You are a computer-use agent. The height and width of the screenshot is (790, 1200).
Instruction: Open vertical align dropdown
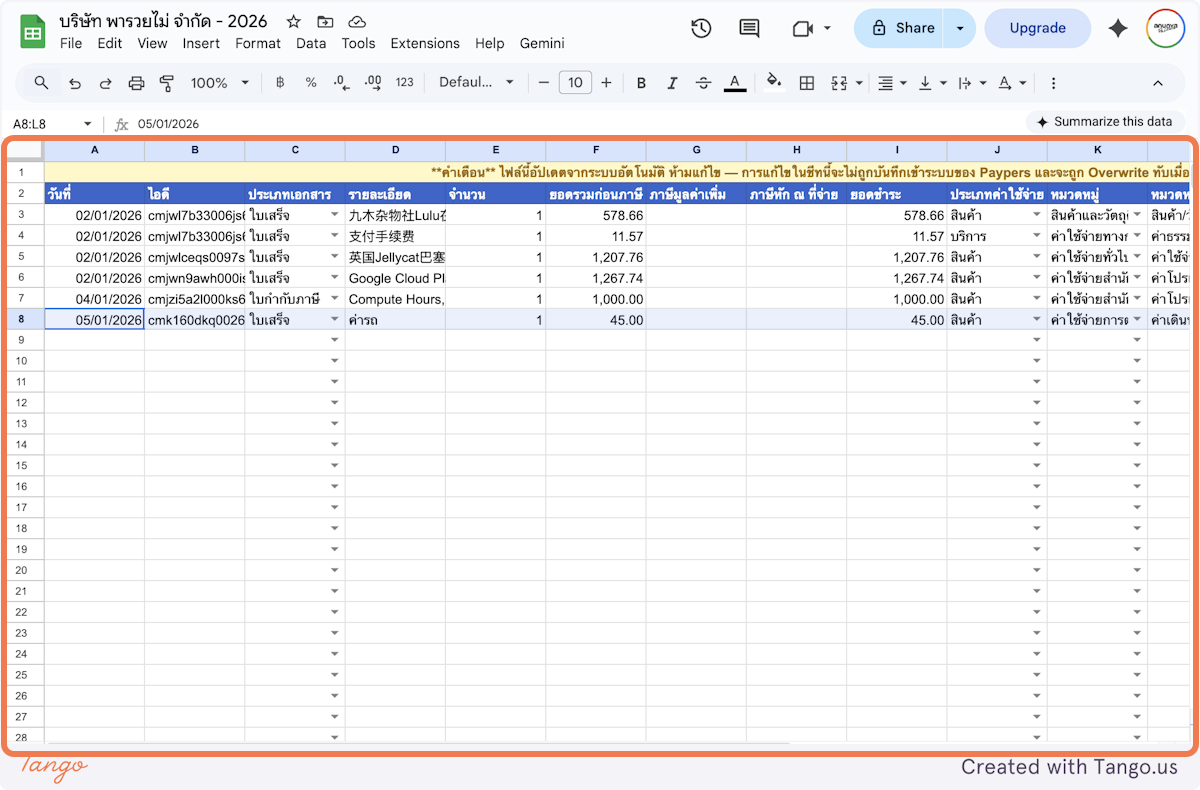(932, 83)
